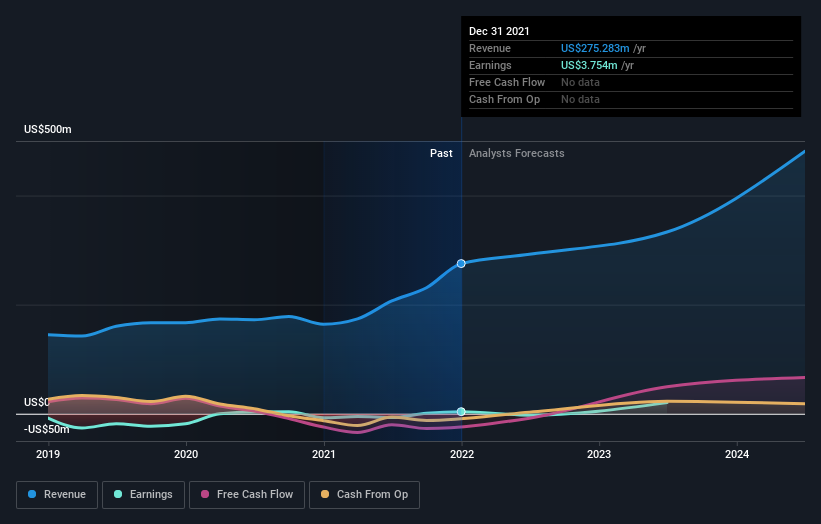Click the 2021 x-axis label
821x524 pixels.
[324, 454]
